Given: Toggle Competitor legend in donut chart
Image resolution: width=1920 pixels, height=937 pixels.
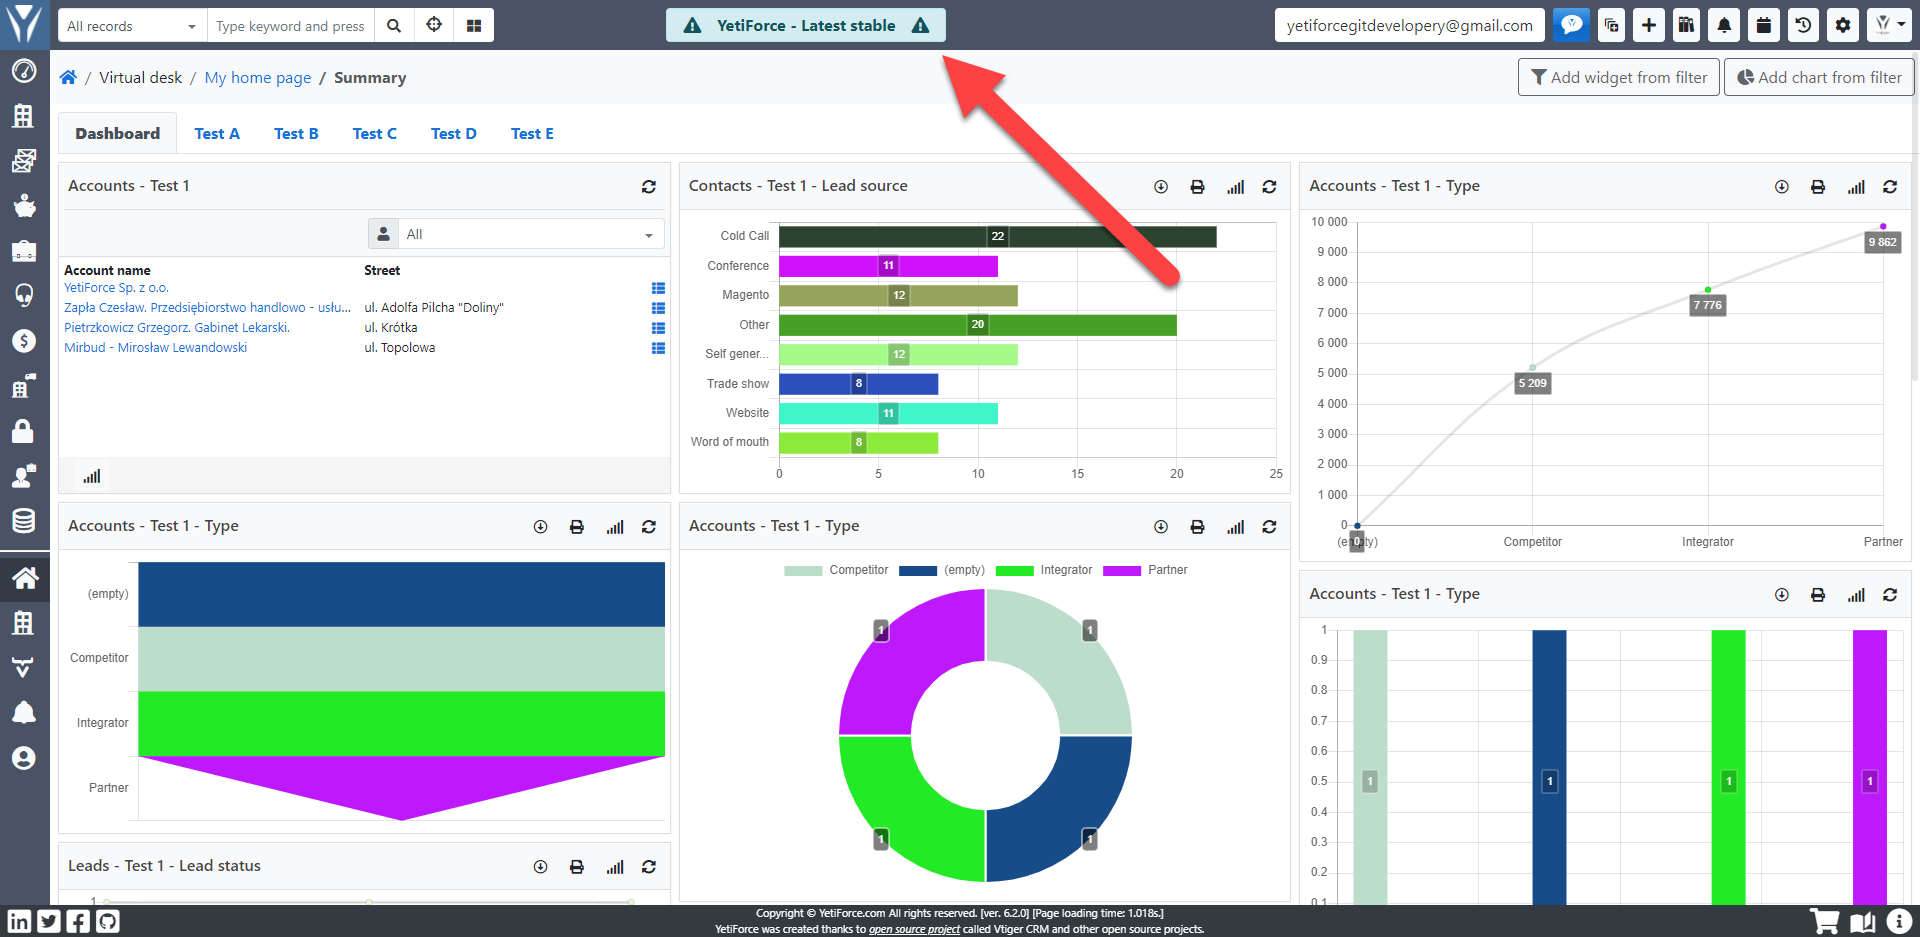Looking at the screenshot, I should click(x=836, y=570).
